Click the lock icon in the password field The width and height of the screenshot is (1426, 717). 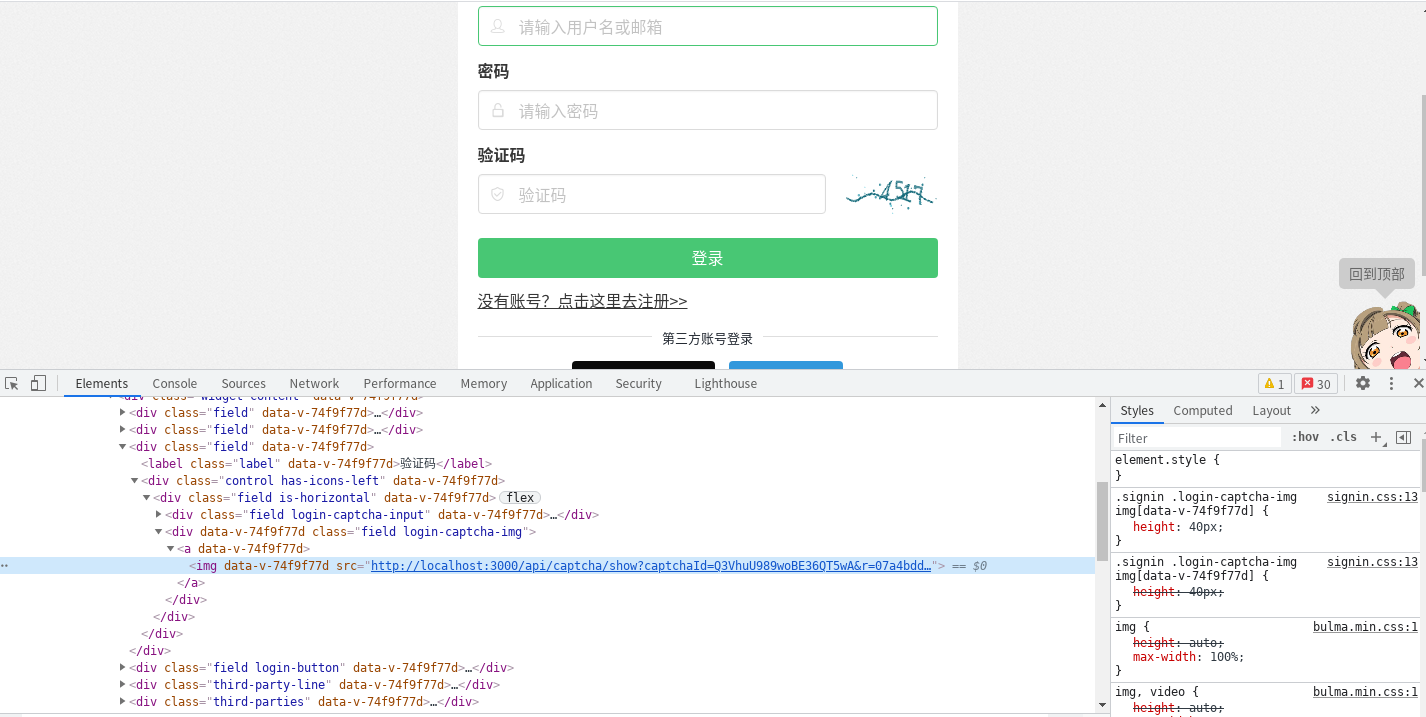(497, 111)
